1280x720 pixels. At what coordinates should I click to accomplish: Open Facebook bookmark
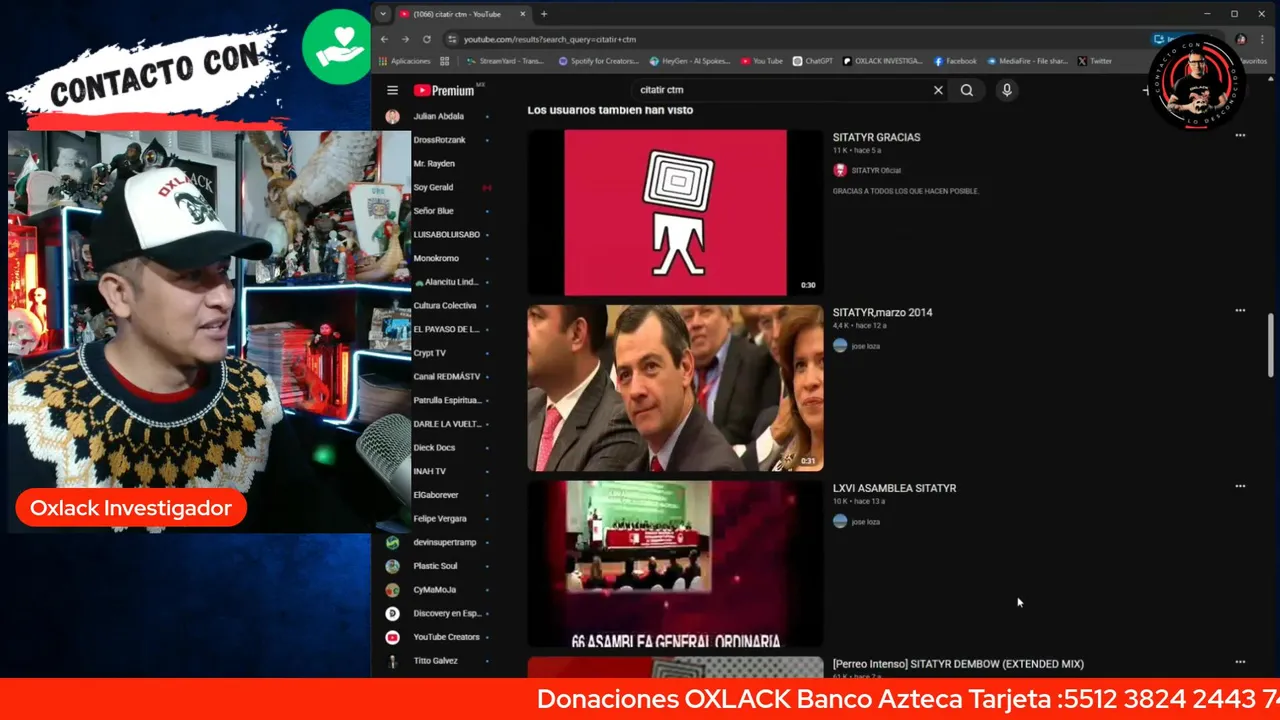point(955,61)
